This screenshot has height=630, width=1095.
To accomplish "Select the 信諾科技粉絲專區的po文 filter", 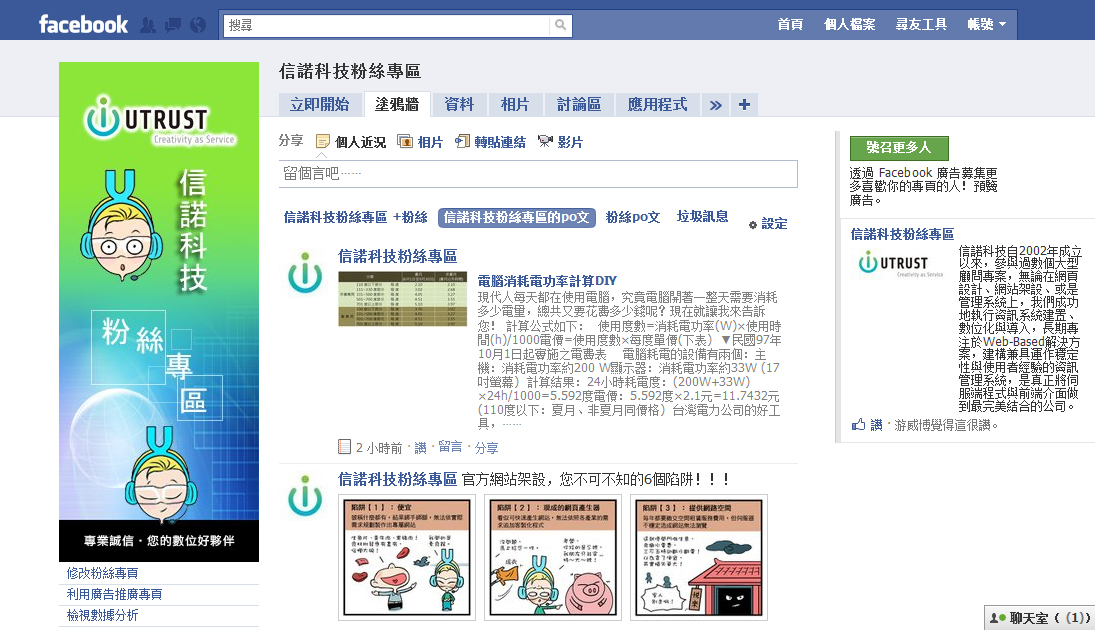I will 516,217.
